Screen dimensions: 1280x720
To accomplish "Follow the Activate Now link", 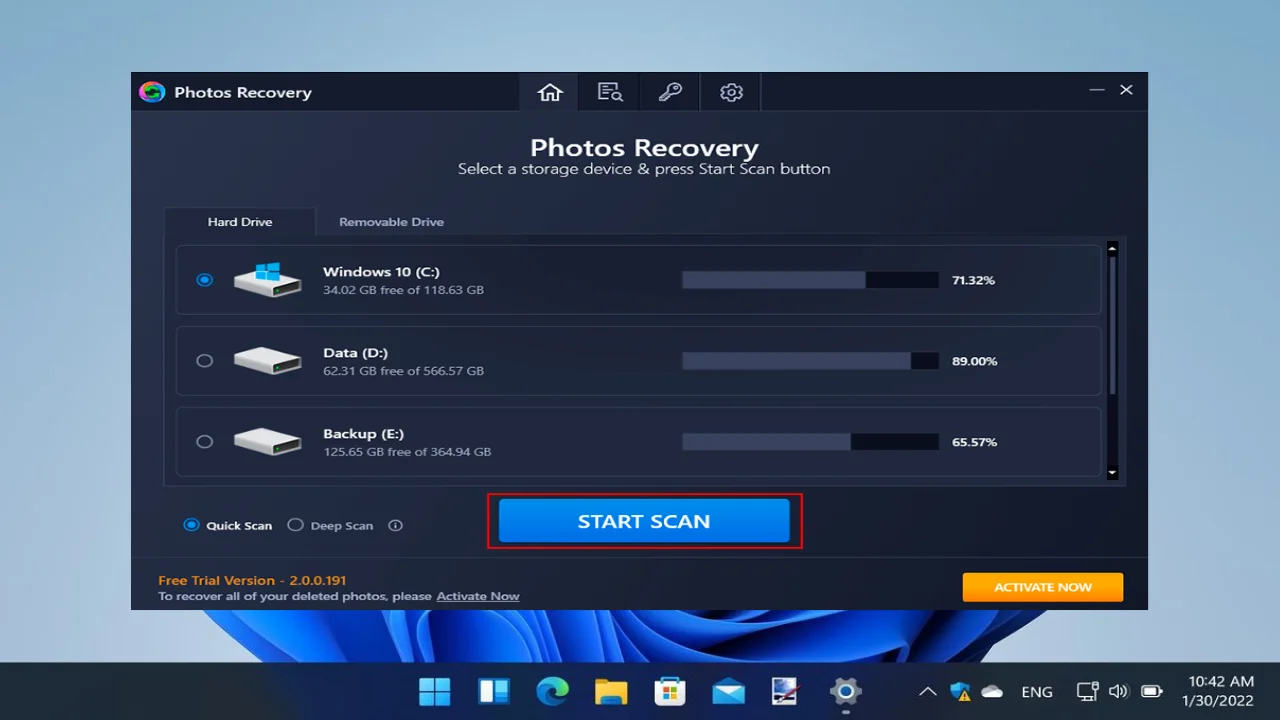I will [478, 596].
